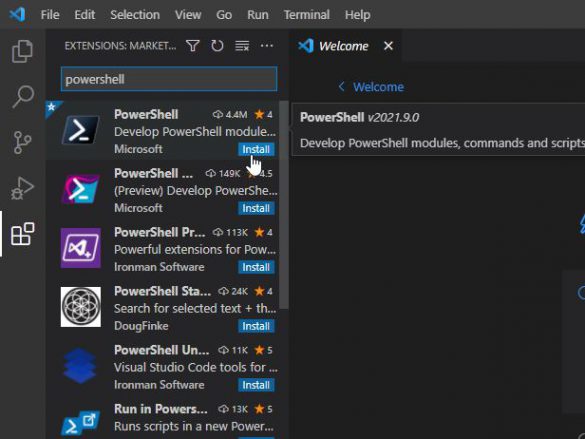The width and height of the screenshot is (585, 439).
Task: Open the Run menu
Action: [258, 15]
